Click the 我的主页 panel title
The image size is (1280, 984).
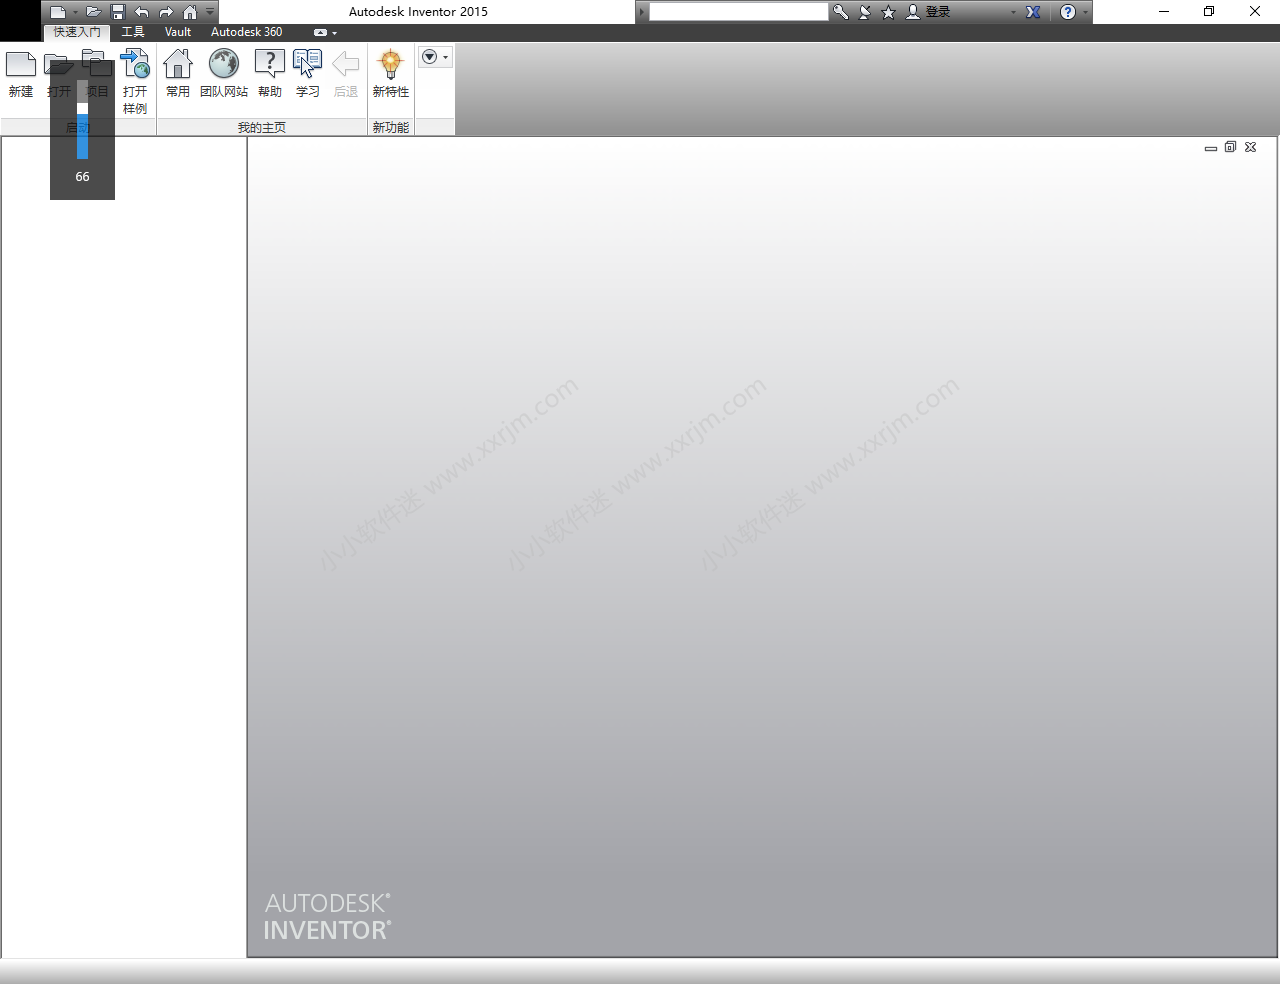(x=262, y=127)
